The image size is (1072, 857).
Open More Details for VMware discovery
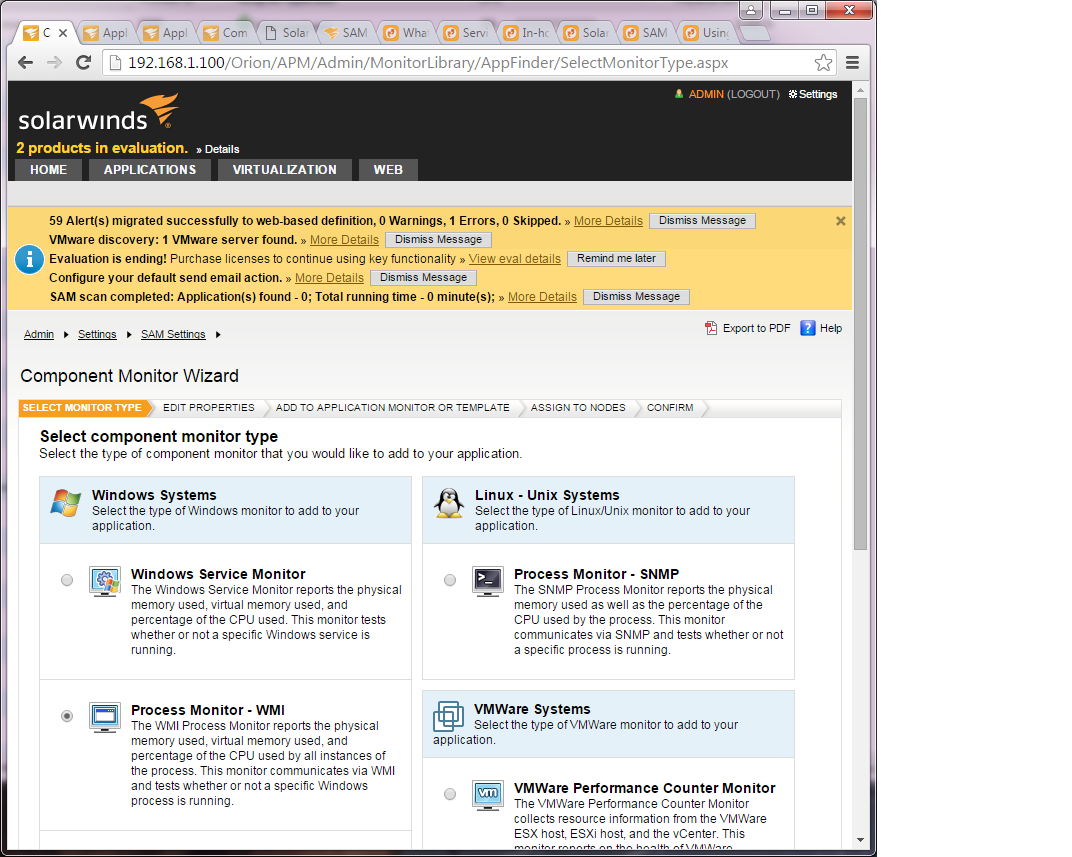point(344,240)
